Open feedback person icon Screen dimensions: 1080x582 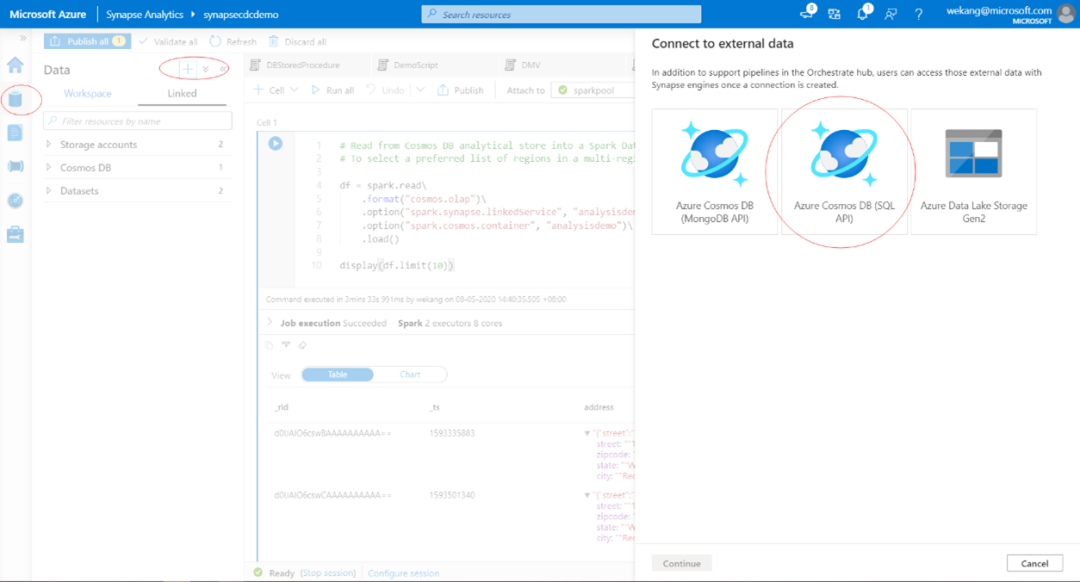coord(891,14)
